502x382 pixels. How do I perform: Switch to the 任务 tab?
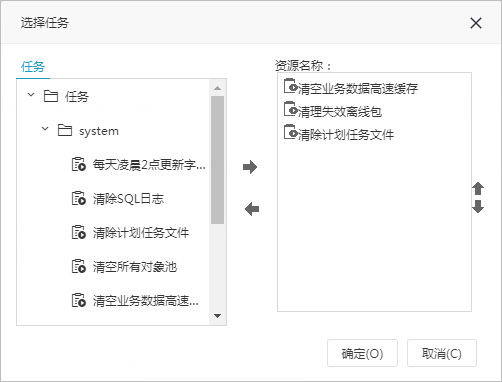coord(33,67)
